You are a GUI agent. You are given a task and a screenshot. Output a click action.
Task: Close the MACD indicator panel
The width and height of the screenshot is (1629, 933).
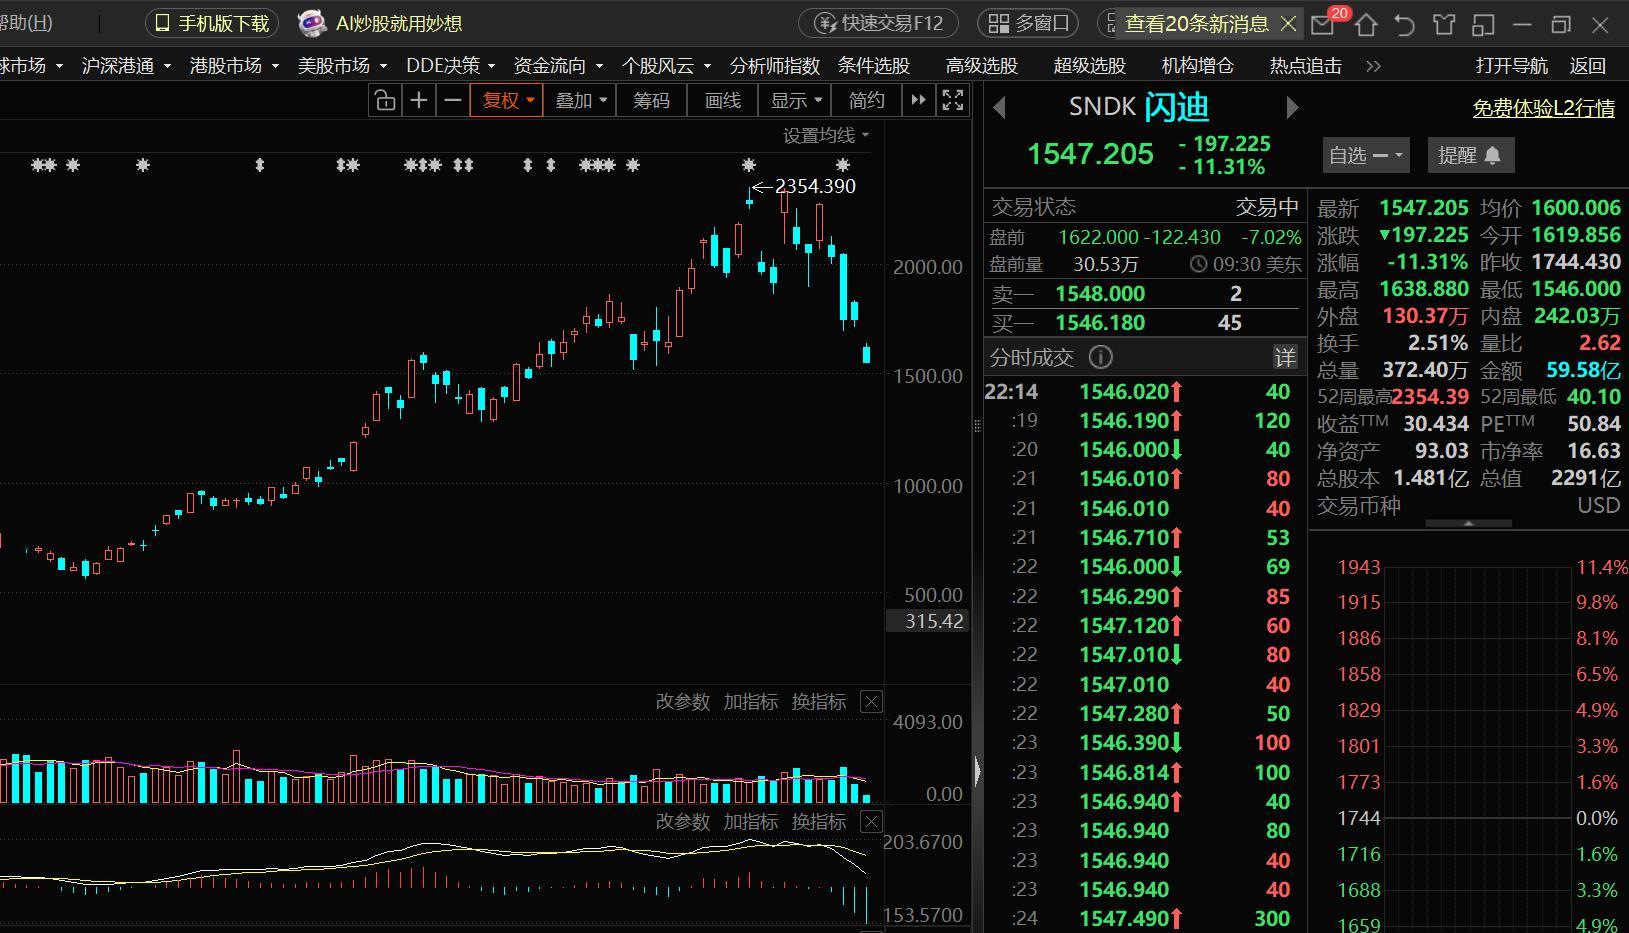tap(871, 822)
